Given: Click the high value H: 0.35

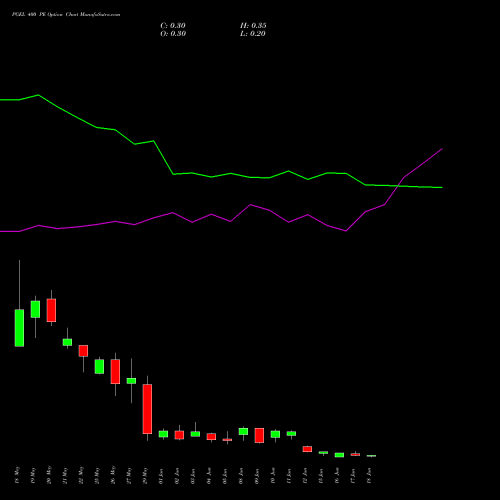Looking at the screenshot, I should (x=253, y=26).
